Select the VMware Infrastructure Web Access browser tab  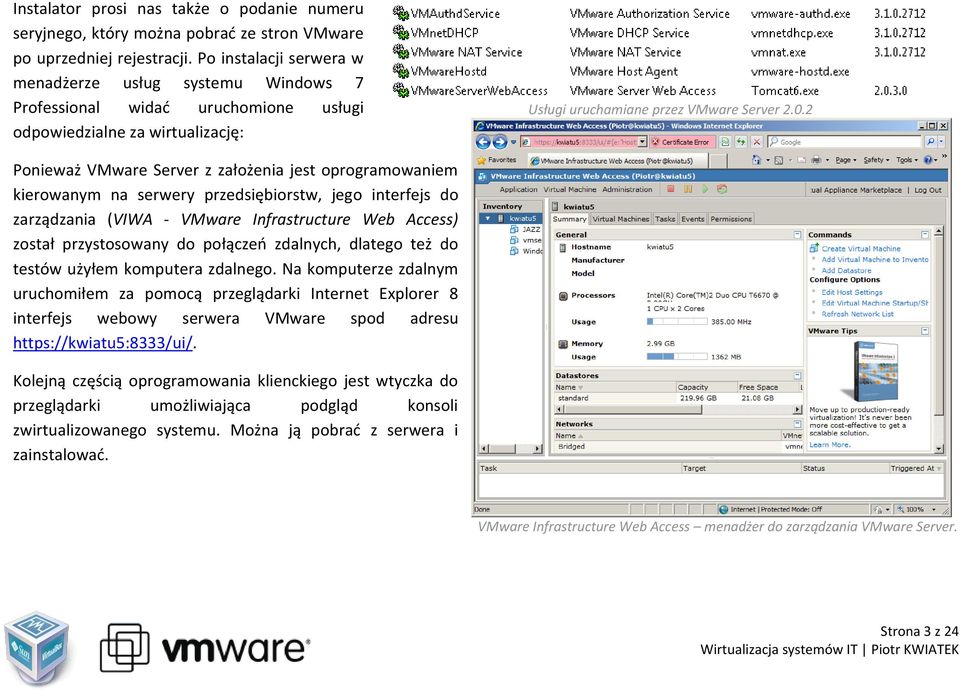pos(617,160)
